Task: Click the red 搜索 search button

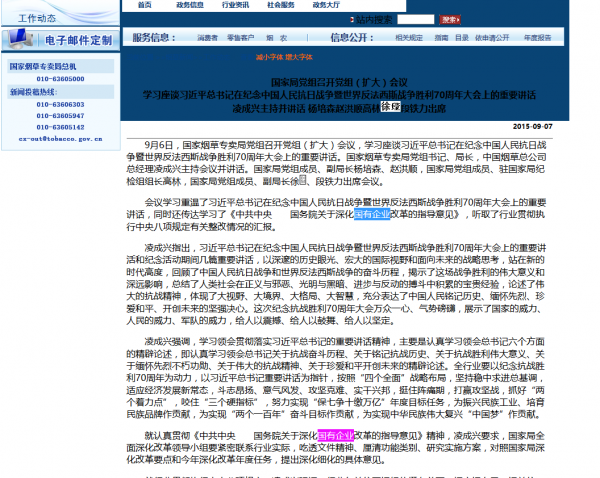Action: (x=450, y=20)
